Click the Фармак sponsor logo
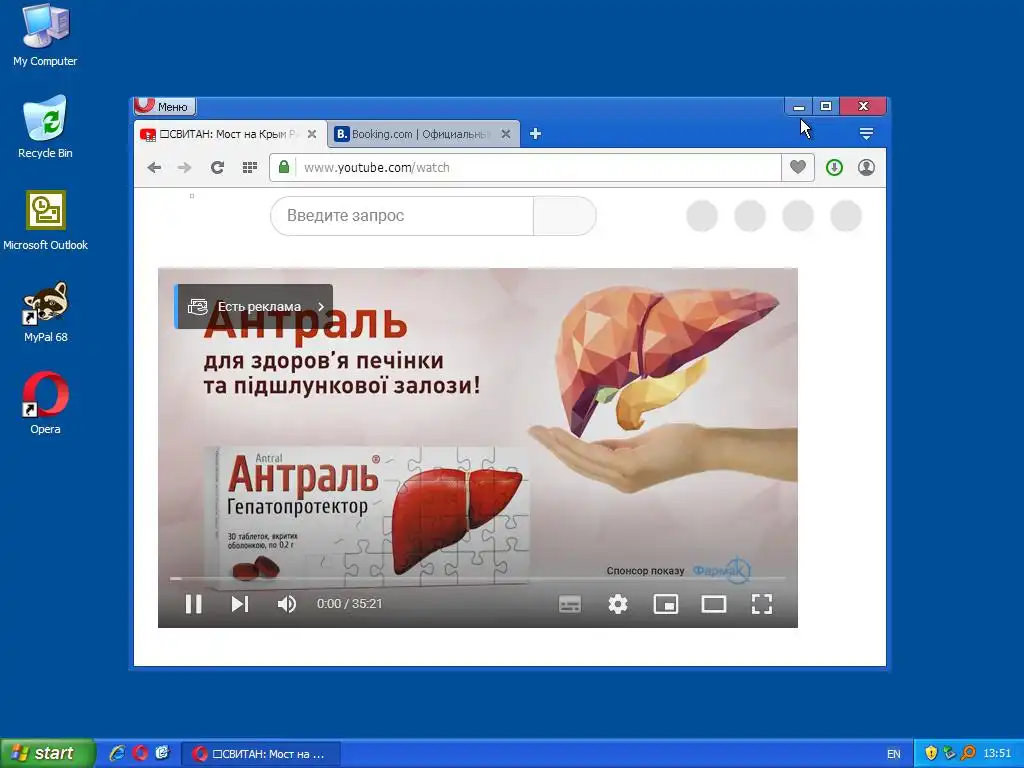1024x768 pixels. tap(722, 570)
